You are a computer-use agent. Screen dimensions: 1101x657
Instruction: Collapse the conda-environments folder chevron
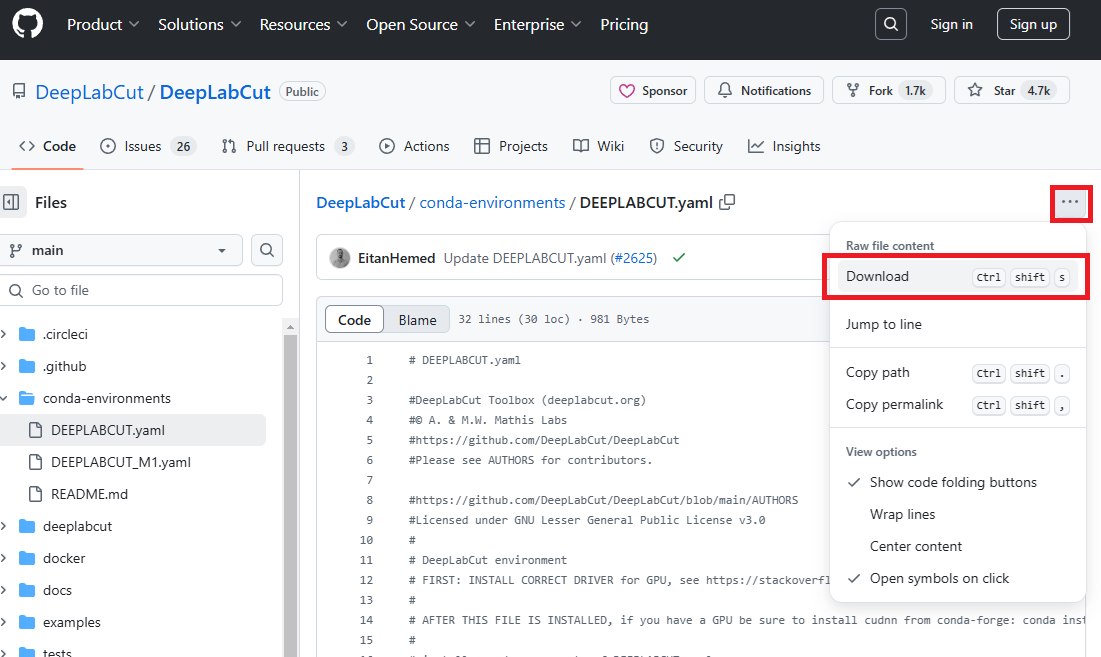(x=4, y=399)
